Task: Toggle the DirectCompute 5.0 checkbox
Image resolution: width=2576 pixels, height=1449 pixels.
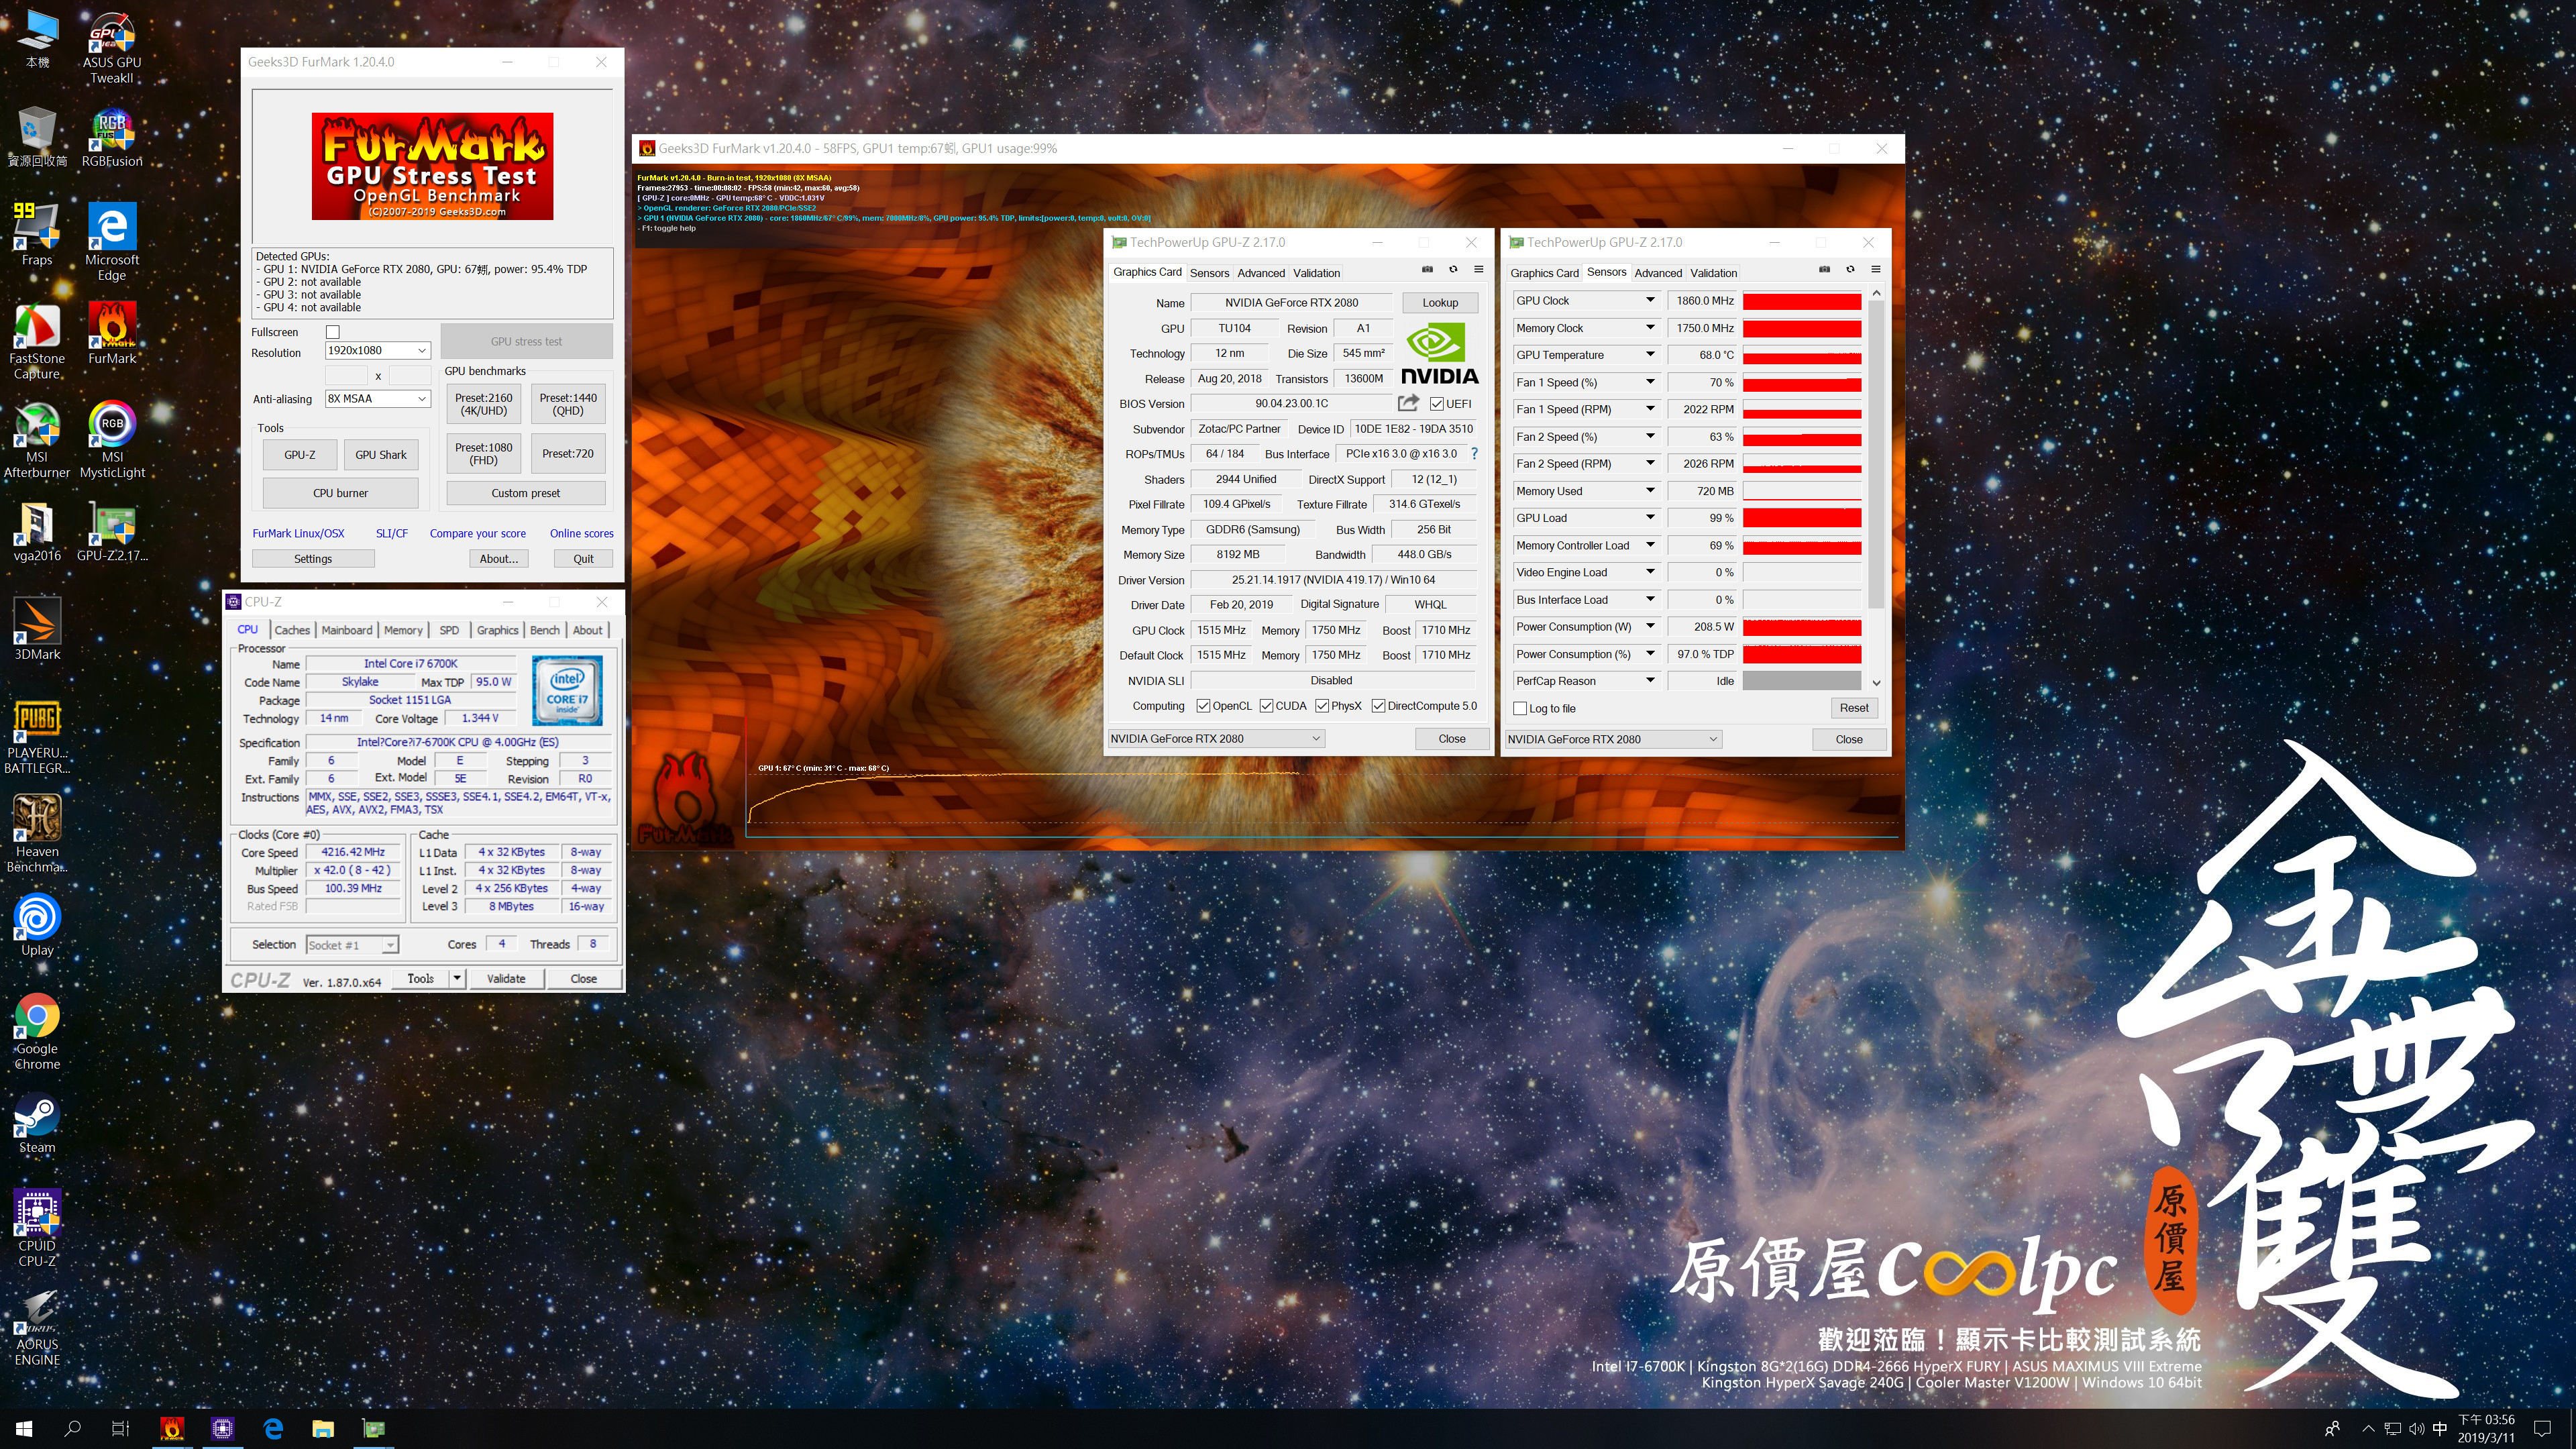Action: 1378,706
